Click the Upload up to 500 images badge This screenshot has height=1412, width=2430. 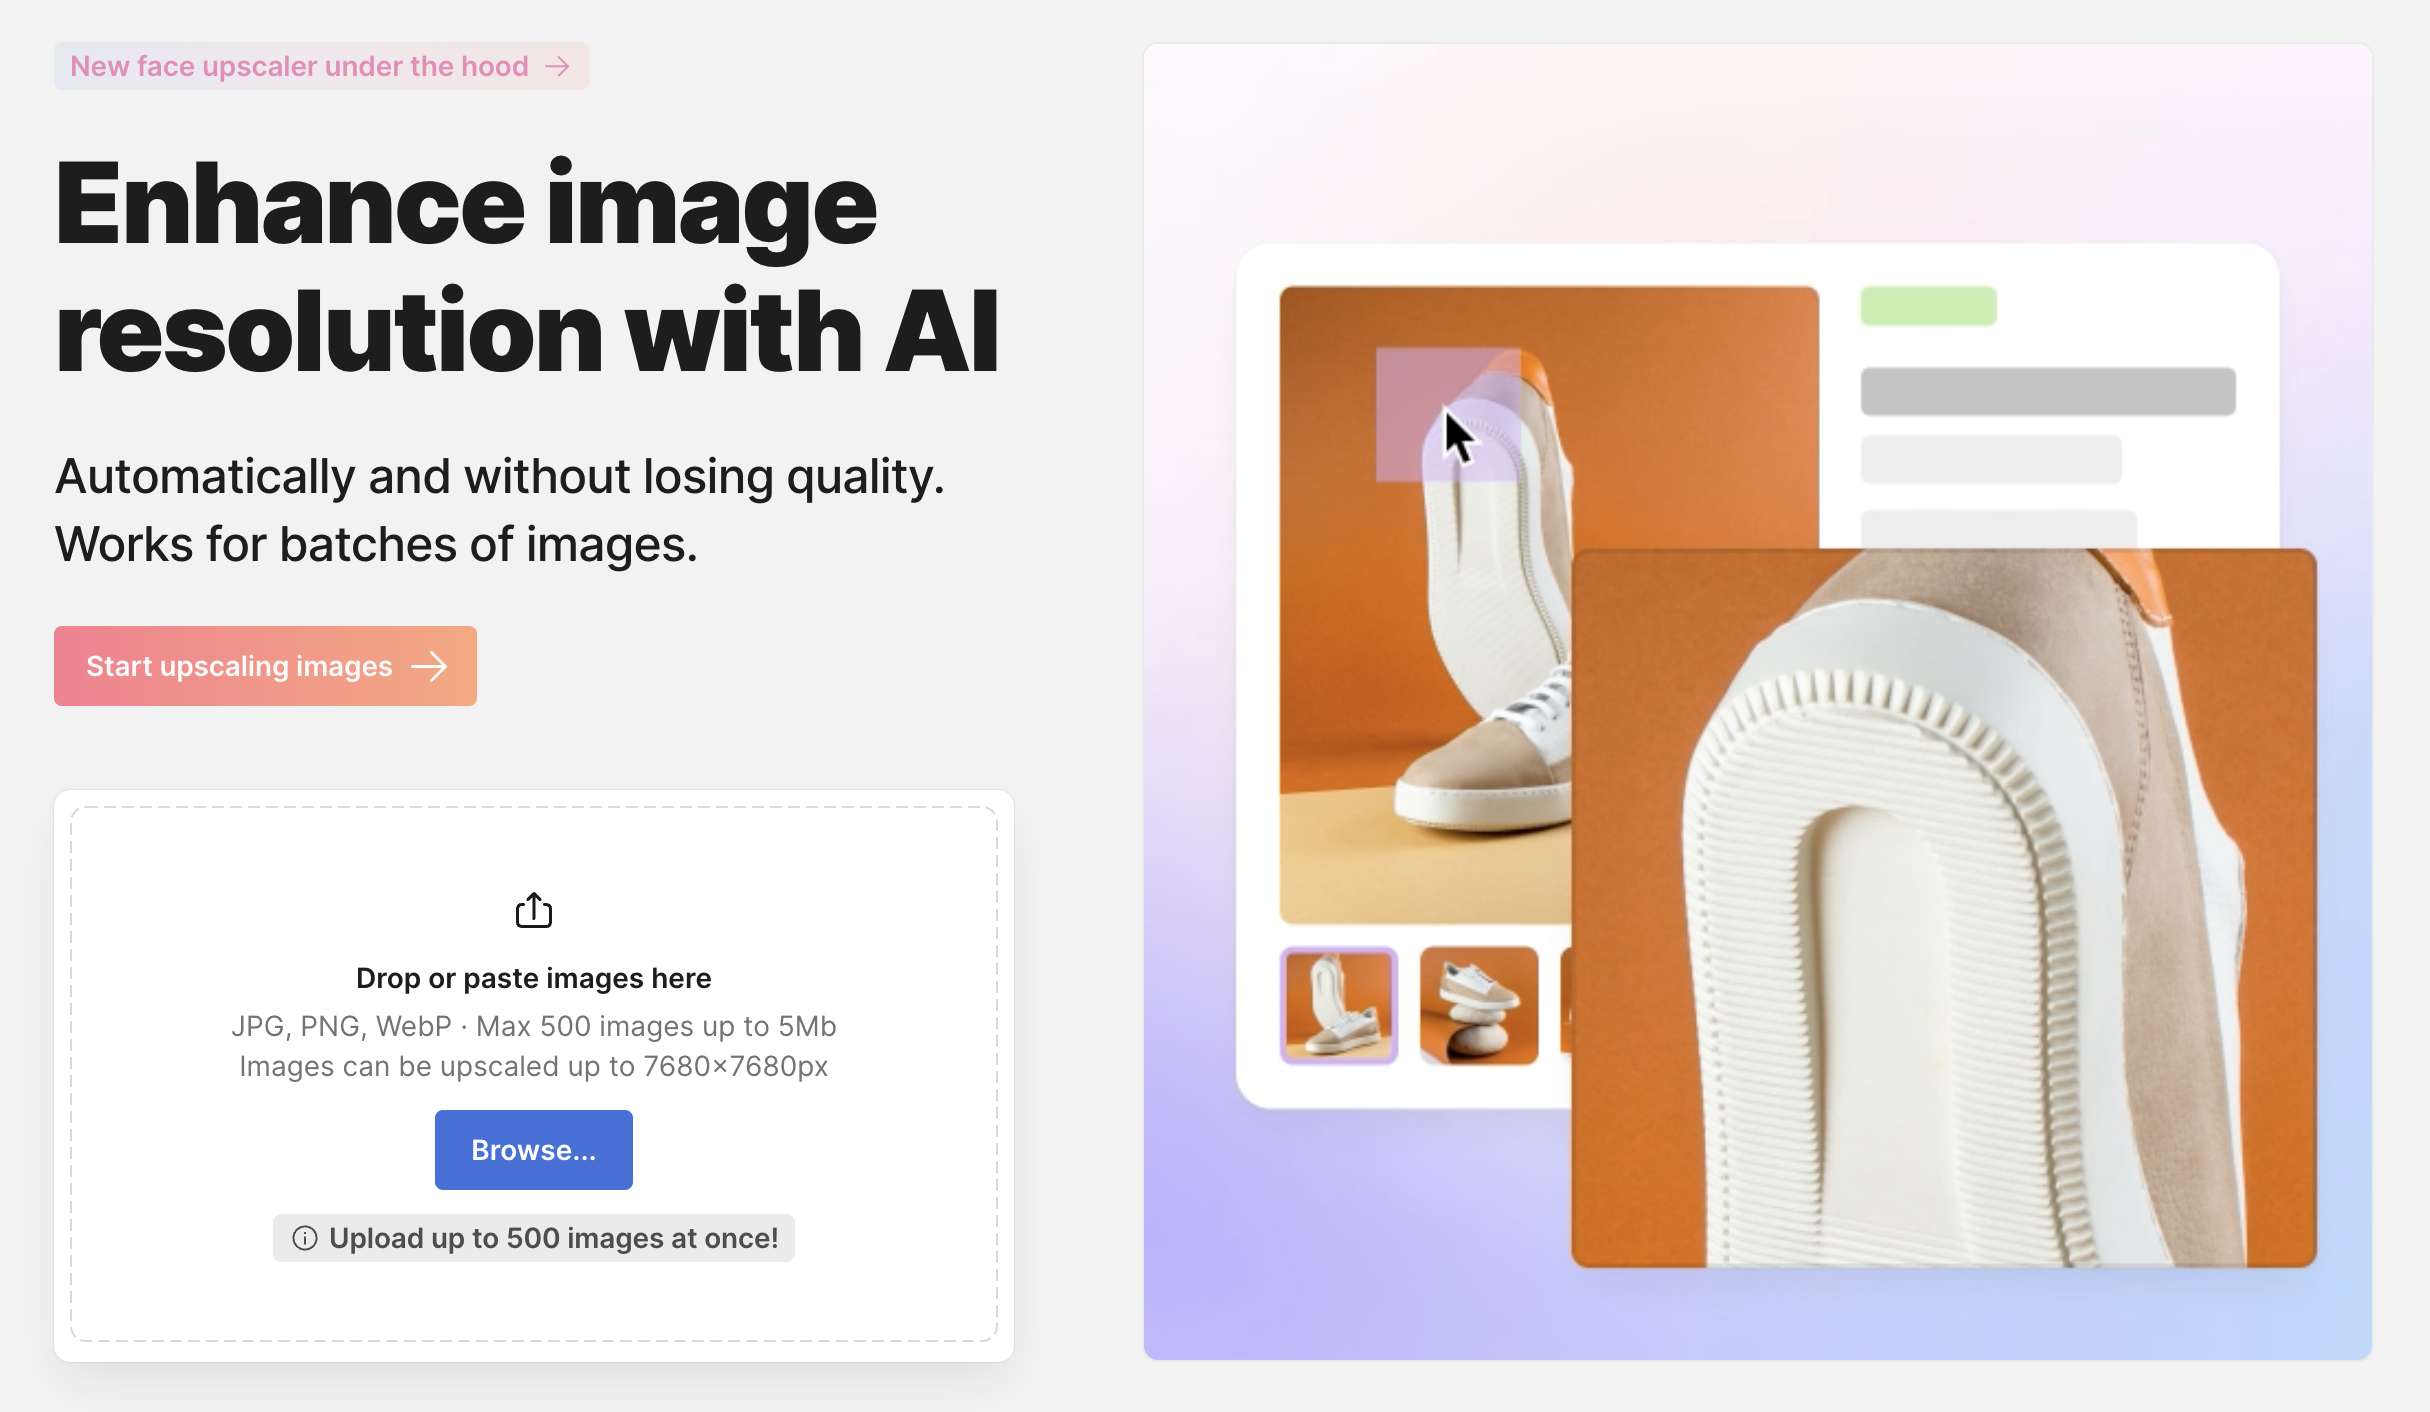[533, 1238]
